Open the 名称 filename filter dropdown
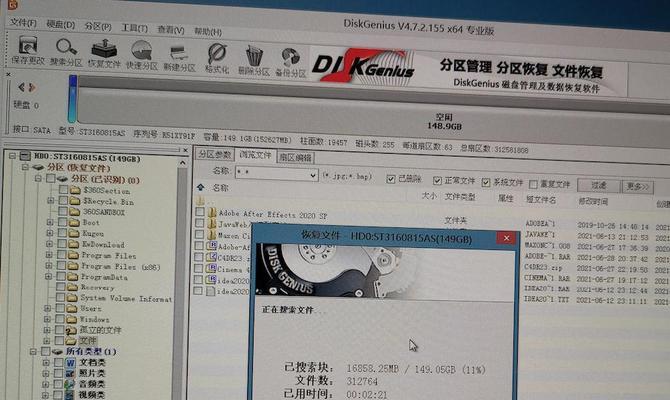The width and height of the screenshot is (670, 400). point(313,176)
